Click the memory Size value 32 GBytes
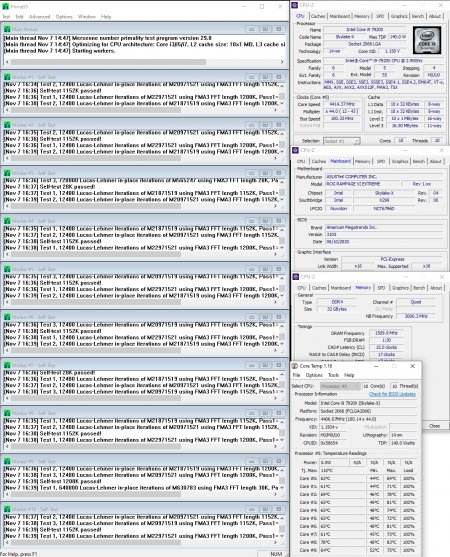The height and width of the screenshot is (557, 450). click(x=337, y=309)
